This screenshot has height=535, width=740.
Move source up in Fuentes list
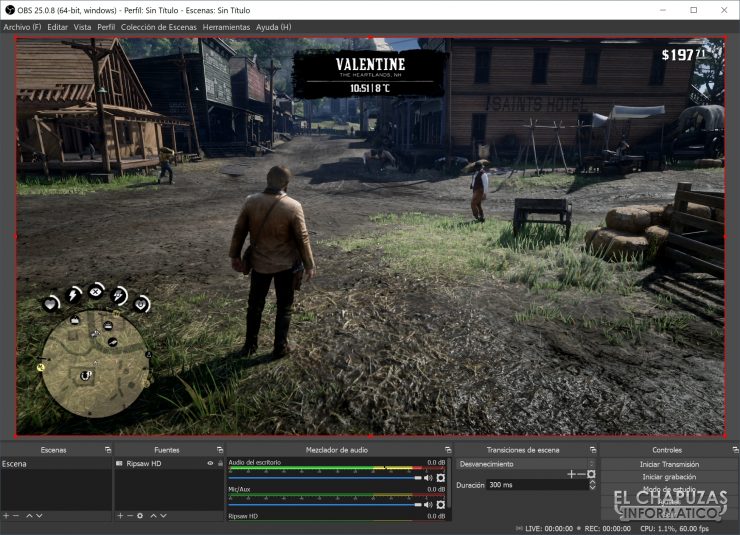[x=153, y=516]
